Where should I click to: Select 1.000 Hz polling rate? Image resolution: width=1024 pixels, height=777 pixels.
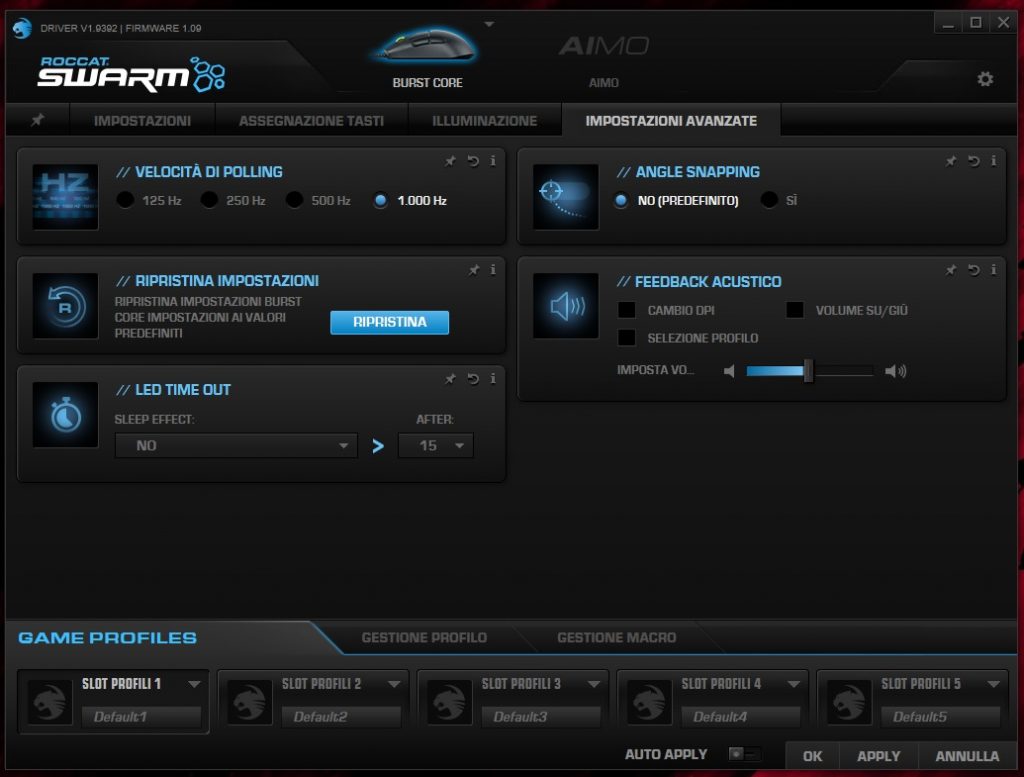pos(380,200)
